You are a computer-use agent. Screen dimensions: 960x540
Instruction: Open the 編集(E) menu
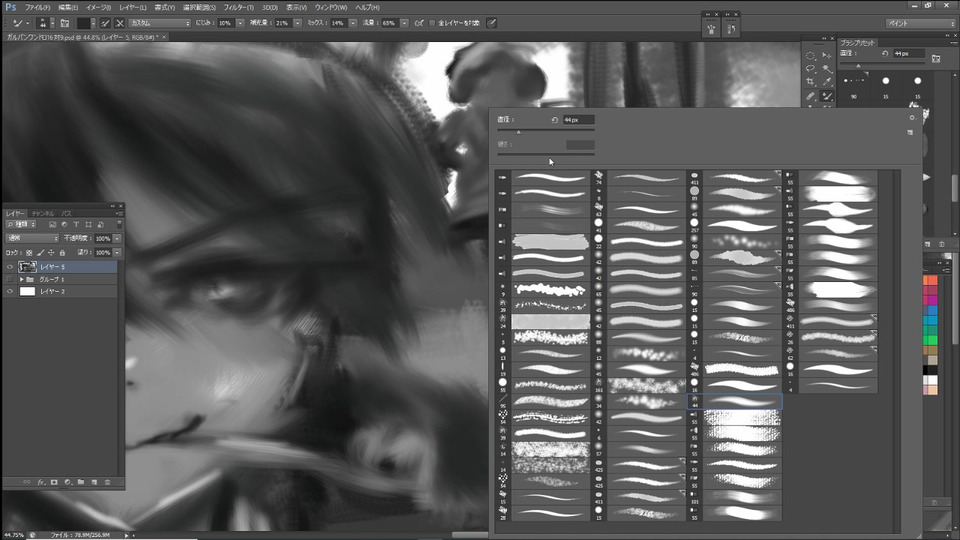(68, 7)
